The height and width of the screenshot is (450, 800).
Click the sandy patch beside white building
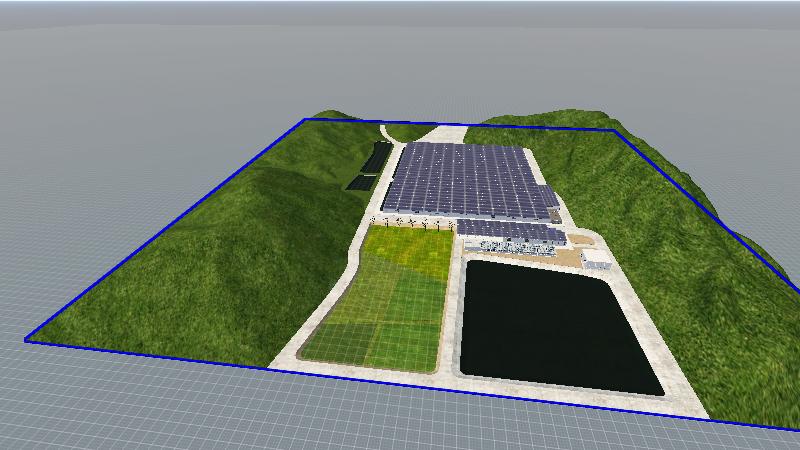573,258
